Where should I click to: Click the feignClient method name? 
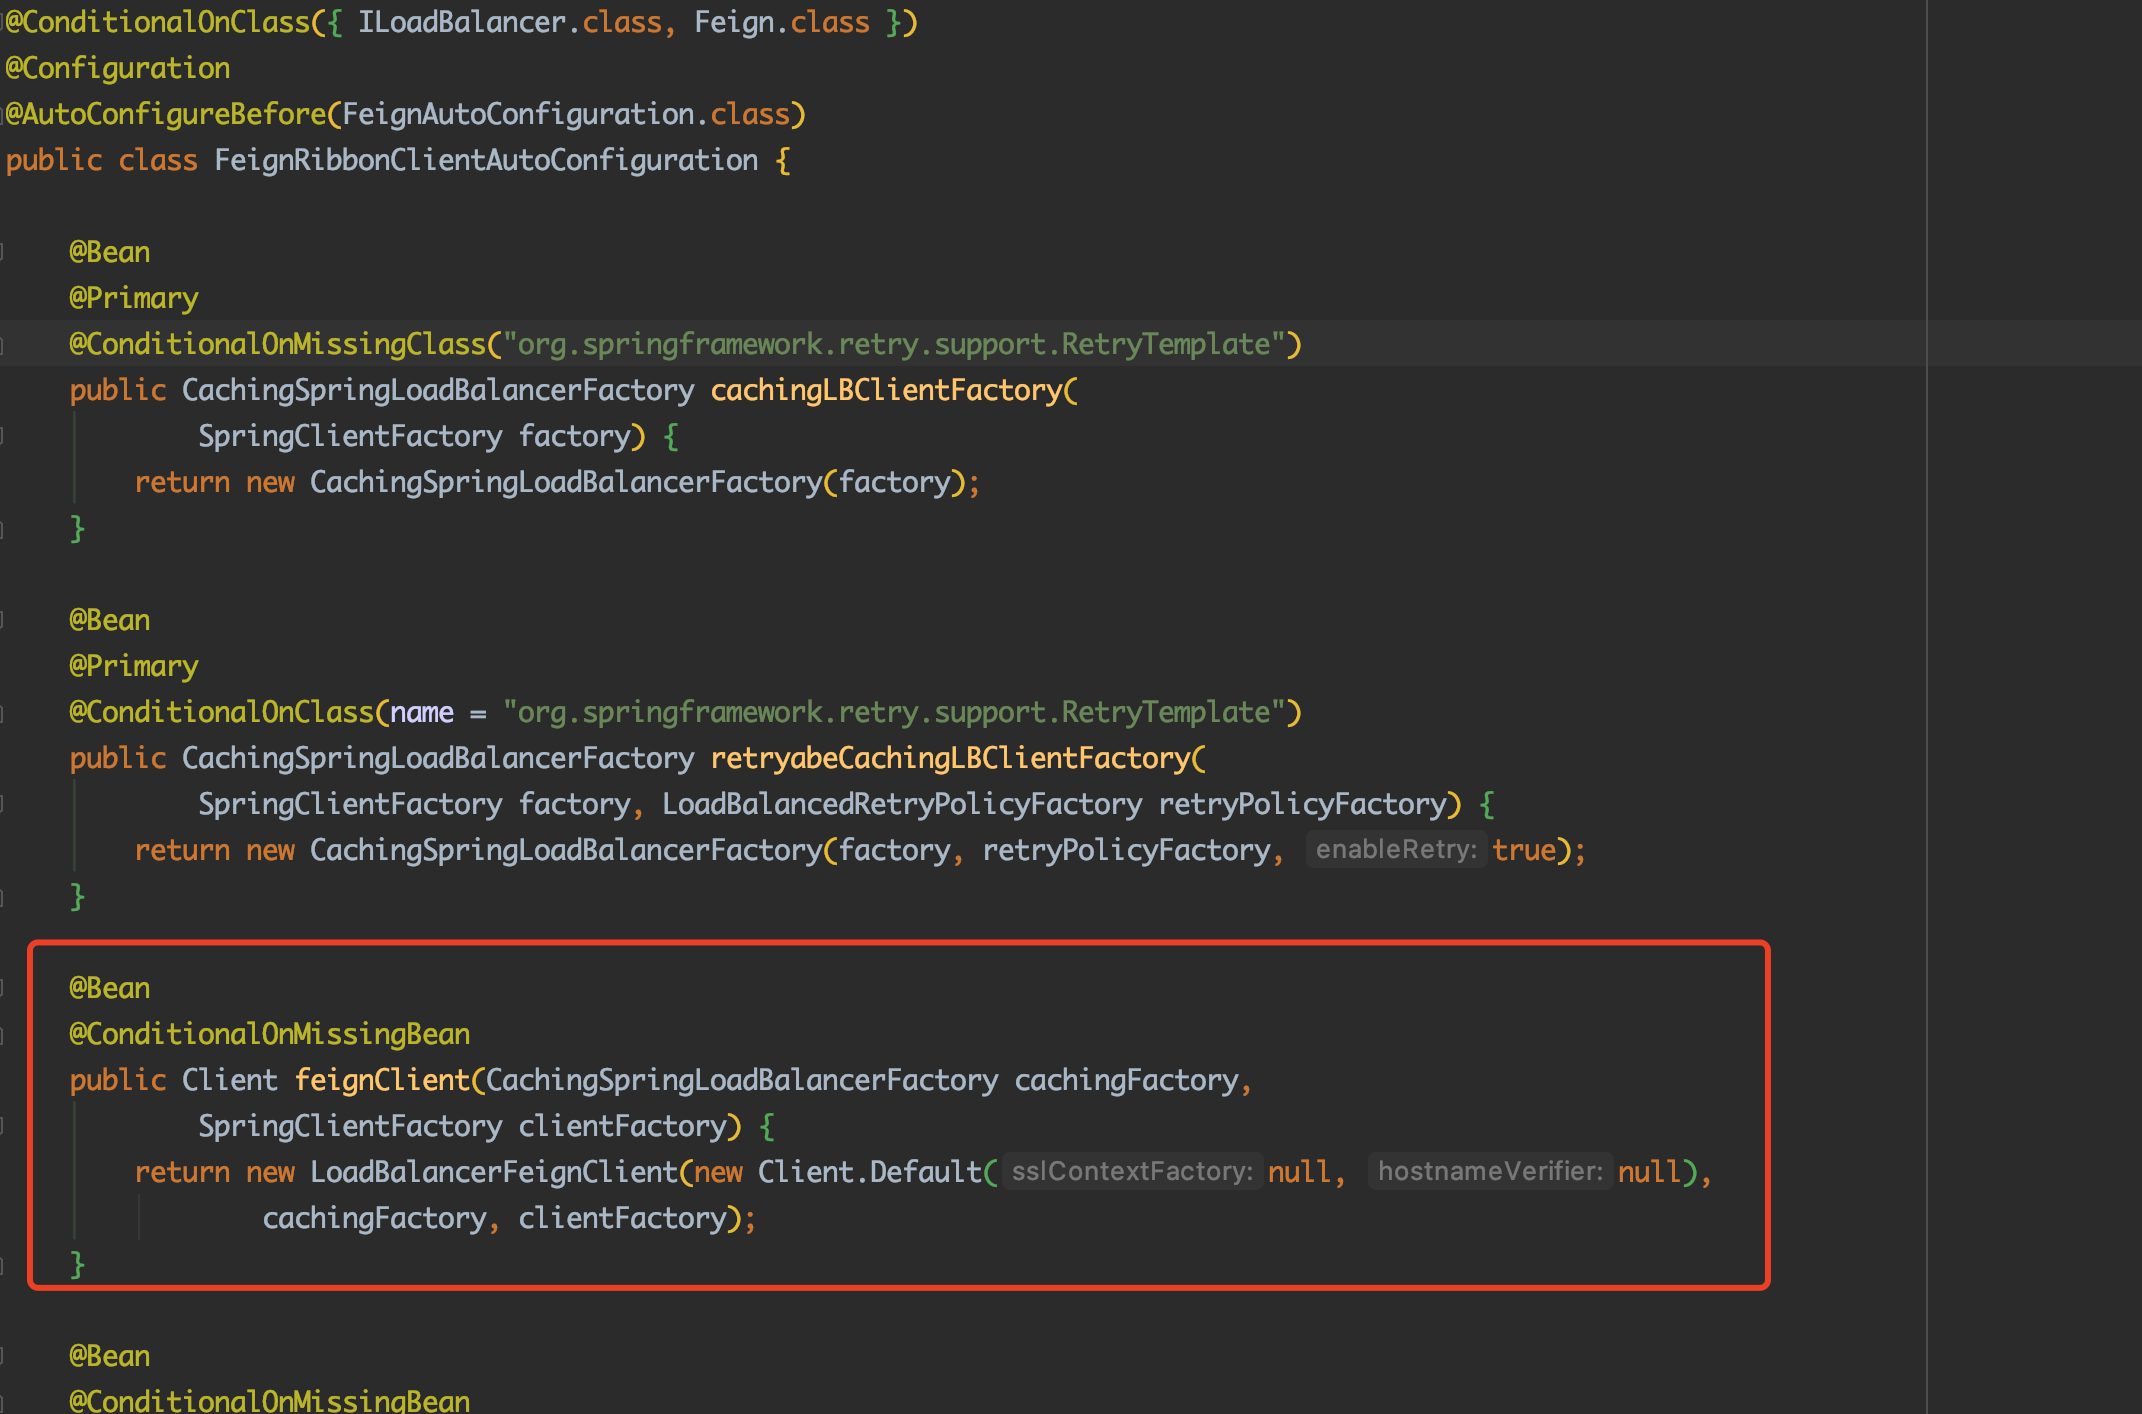[x=382, y=1080]
